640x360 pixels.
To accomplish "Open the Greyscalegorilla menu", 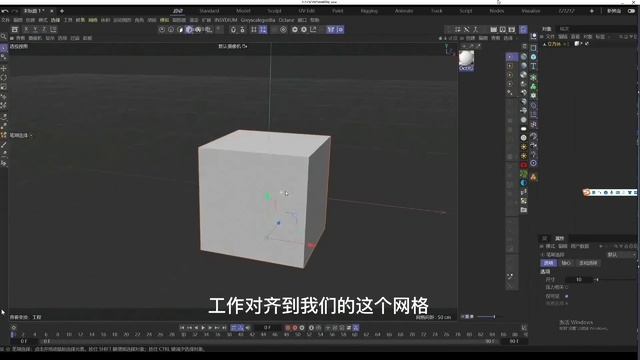I will point(258,20).
